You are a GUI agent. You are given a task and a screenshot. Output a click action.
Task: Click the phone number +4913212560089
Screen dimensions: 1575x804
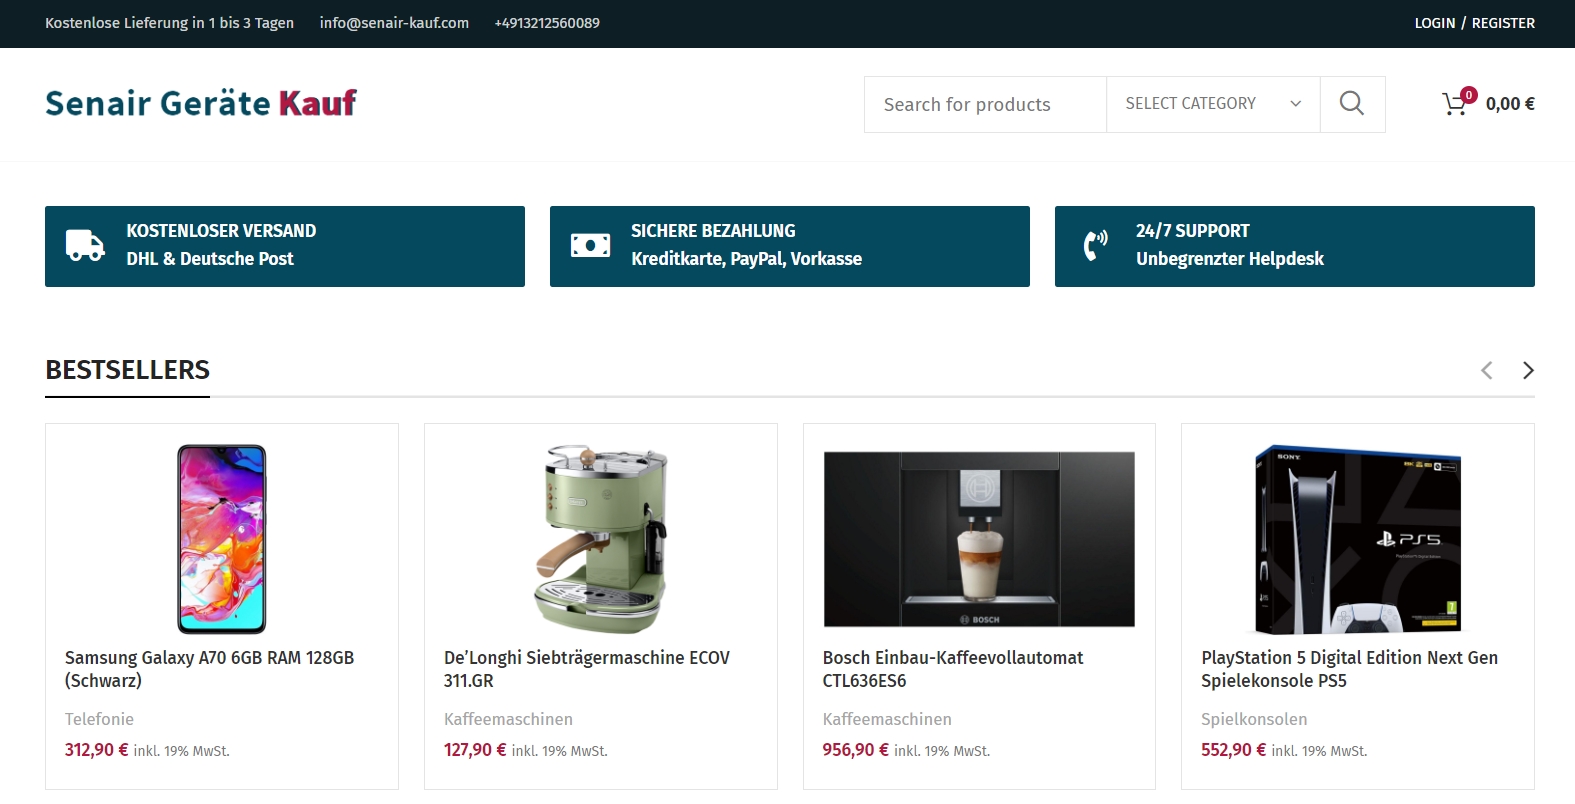pos(547,23)
